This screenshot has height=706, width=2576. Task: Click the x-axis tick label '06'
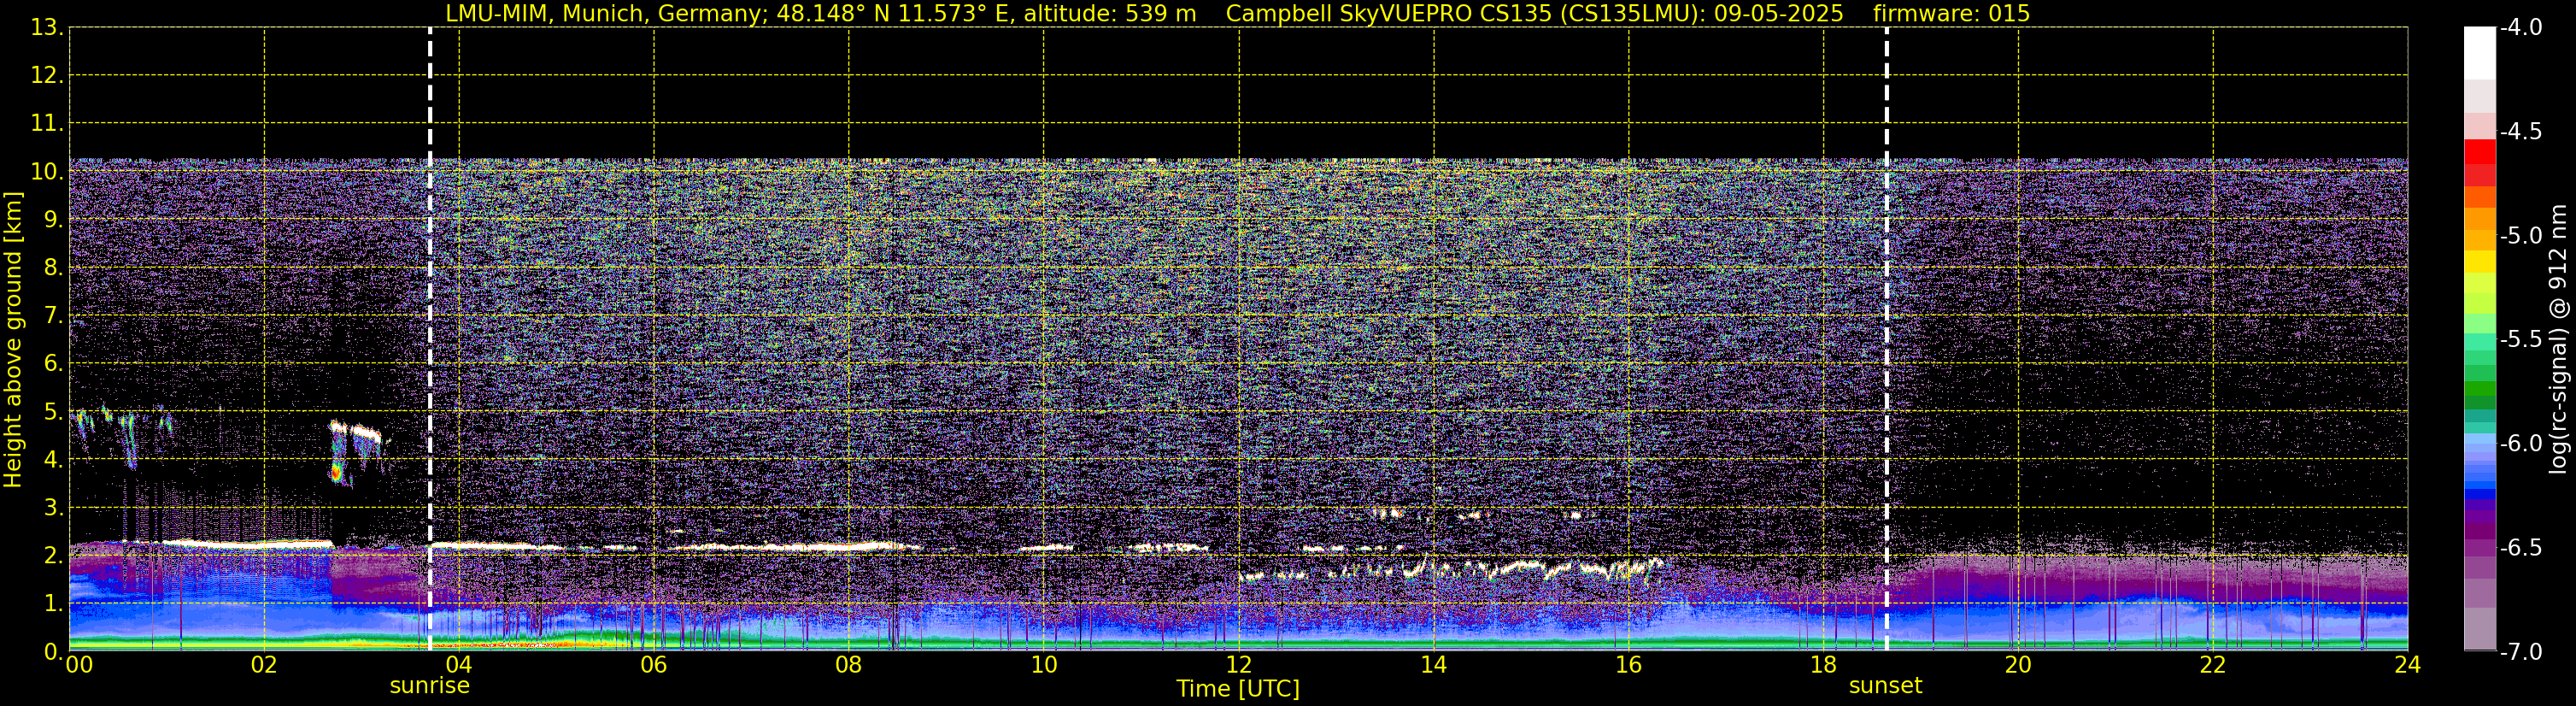coord(654,665)
